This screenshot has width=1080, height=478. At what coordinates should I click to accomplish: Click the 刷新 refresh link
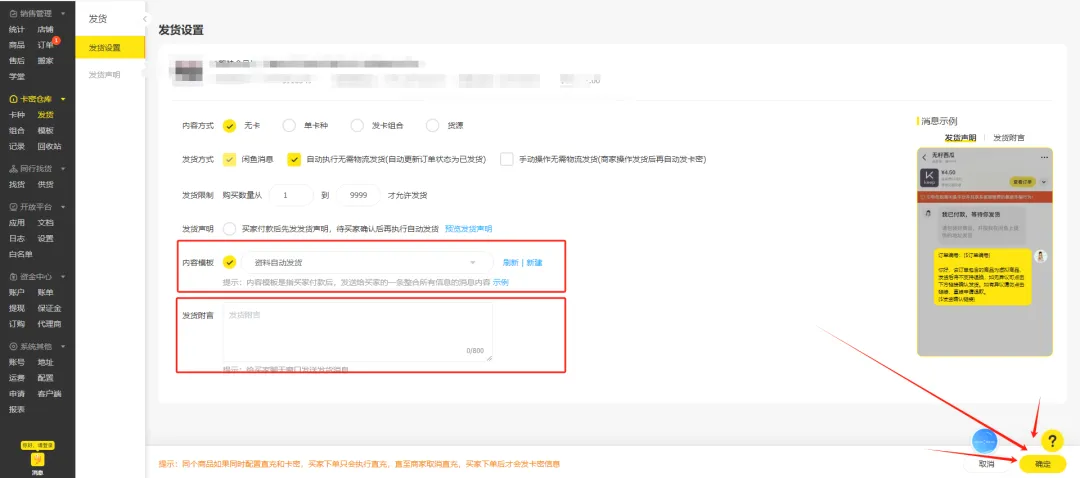[x=510, y=262]
